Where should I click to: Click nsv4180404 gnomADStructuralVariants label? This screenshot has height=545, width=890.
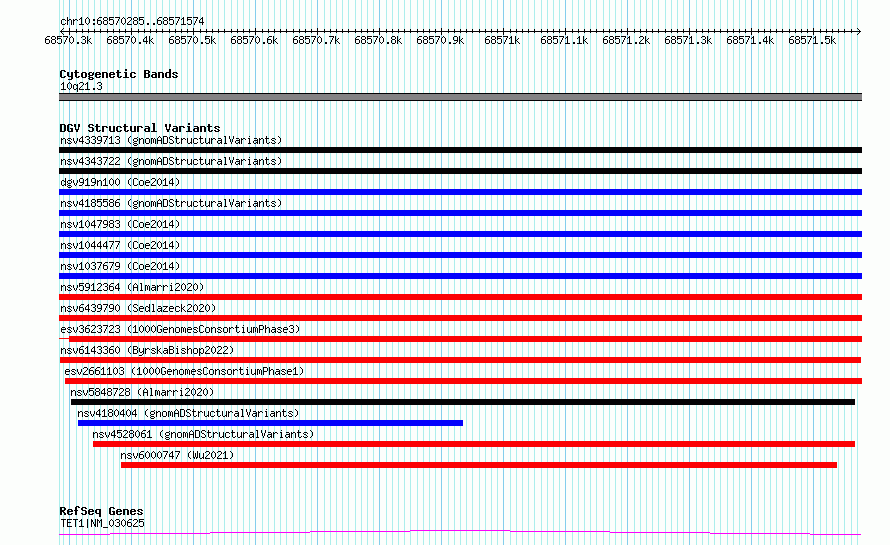pos(188,413)
